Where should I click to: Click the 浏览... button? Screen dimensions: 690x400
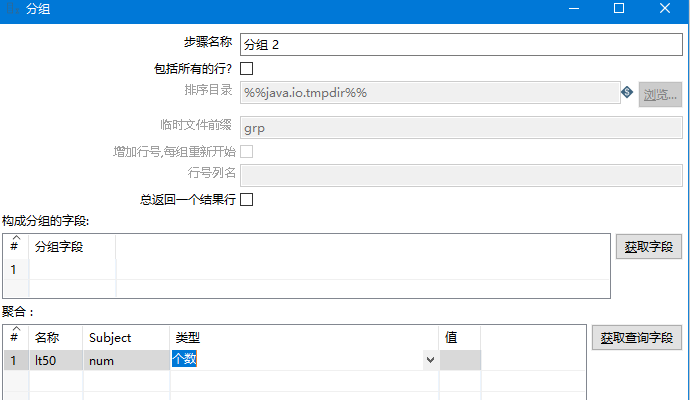tap(660, 94)
